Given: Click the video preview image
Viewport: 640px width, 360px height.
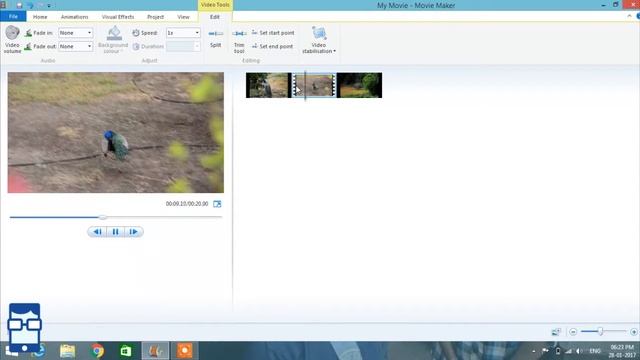Looking at the screenshot, I should 116,133.
